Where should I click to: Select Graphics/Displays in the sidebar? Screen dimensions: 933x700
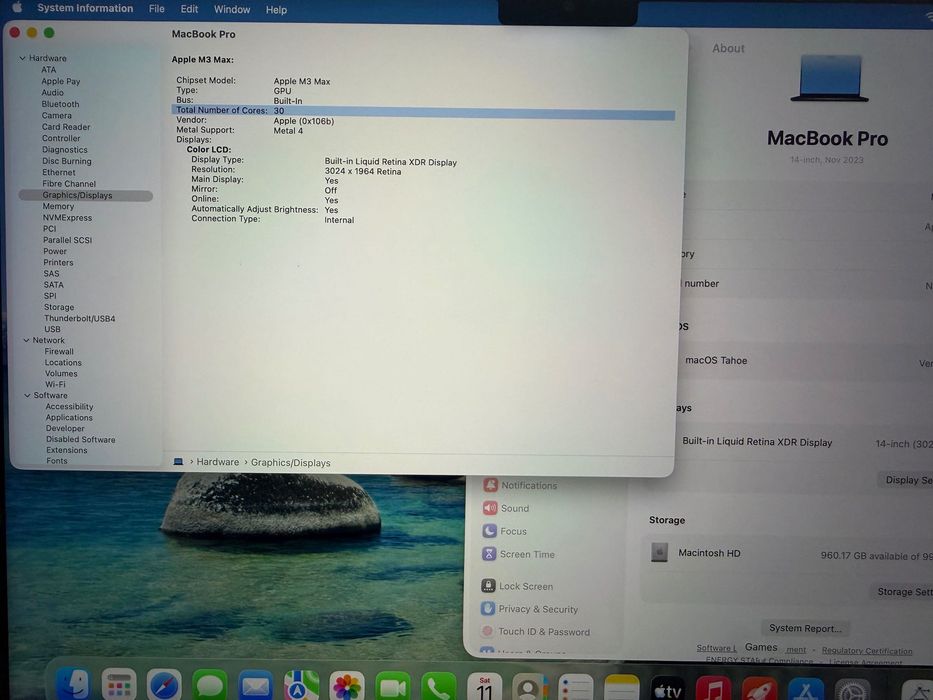[86, 195]
